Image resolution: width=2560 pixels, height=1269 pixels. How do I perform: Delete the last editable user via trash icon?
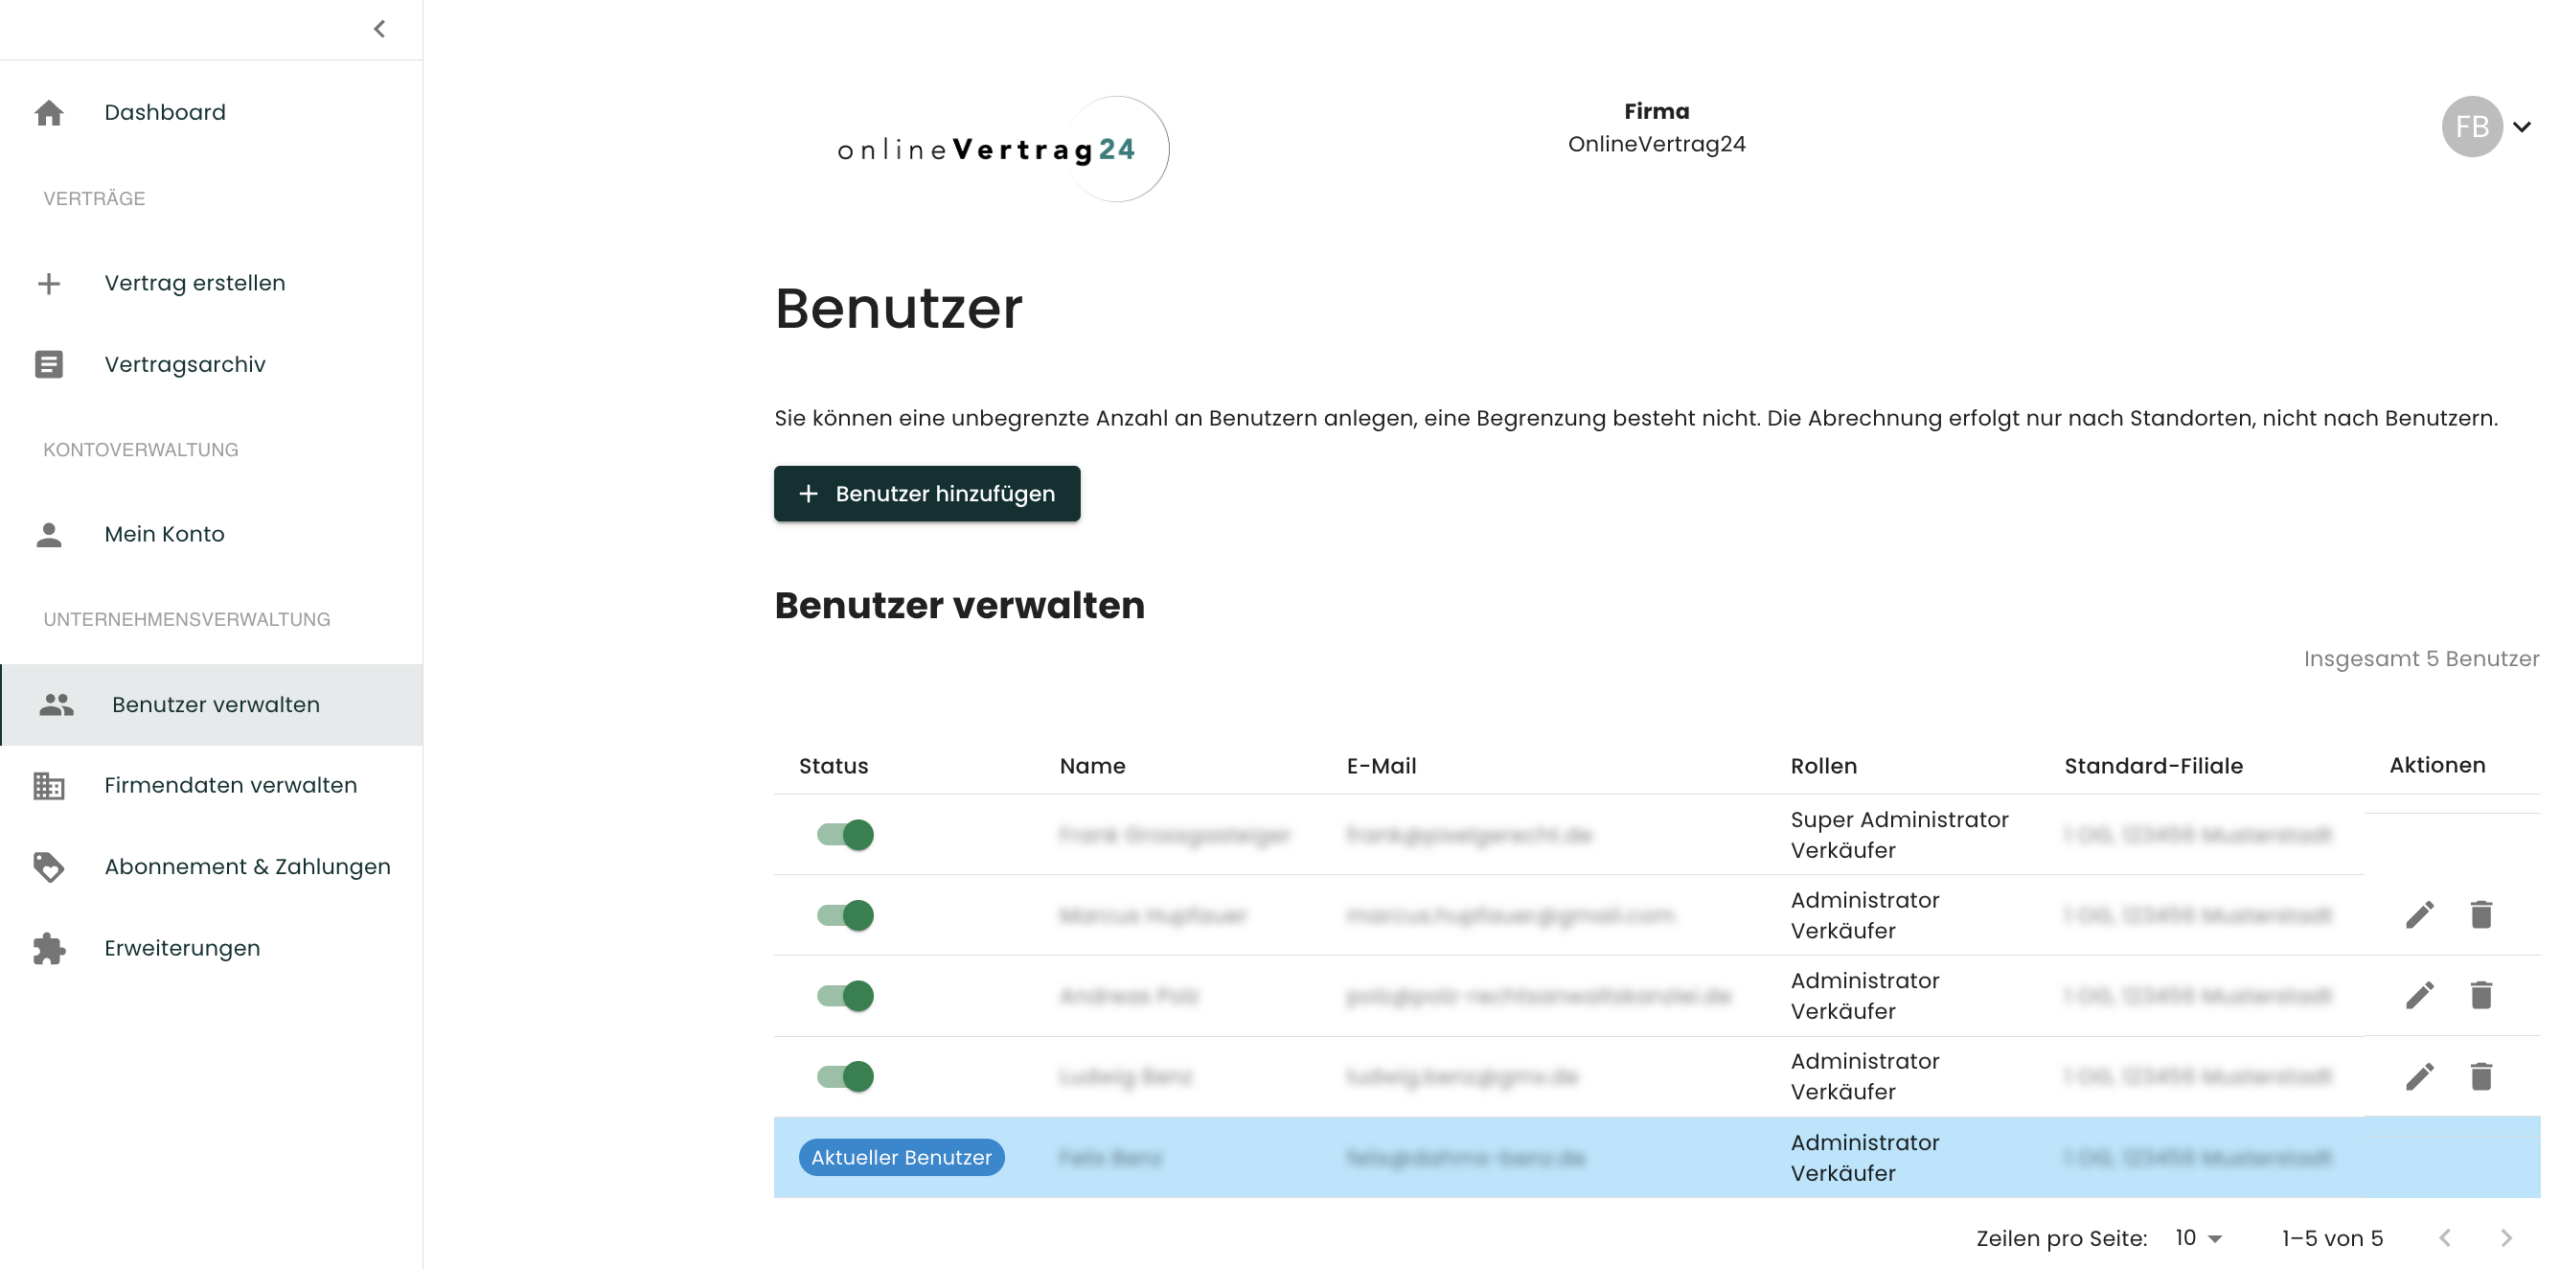pyautogui.click(x=2482, y=1076)
